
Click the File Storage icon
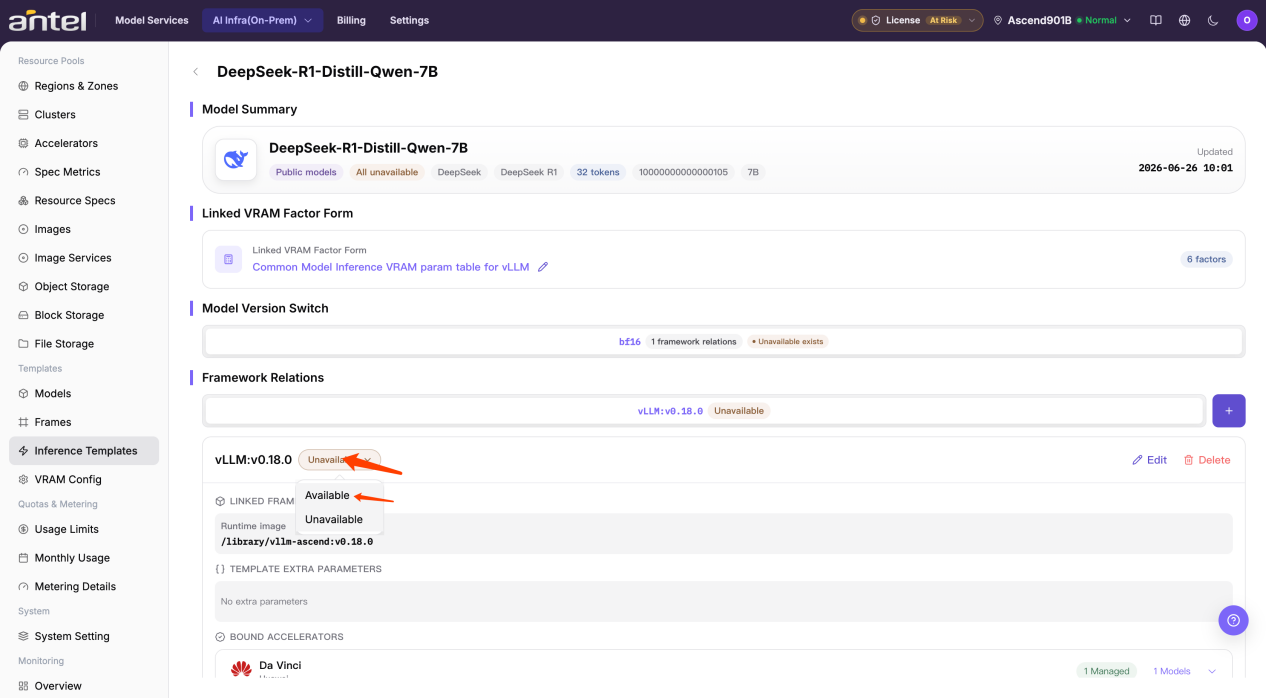[24, 344]
